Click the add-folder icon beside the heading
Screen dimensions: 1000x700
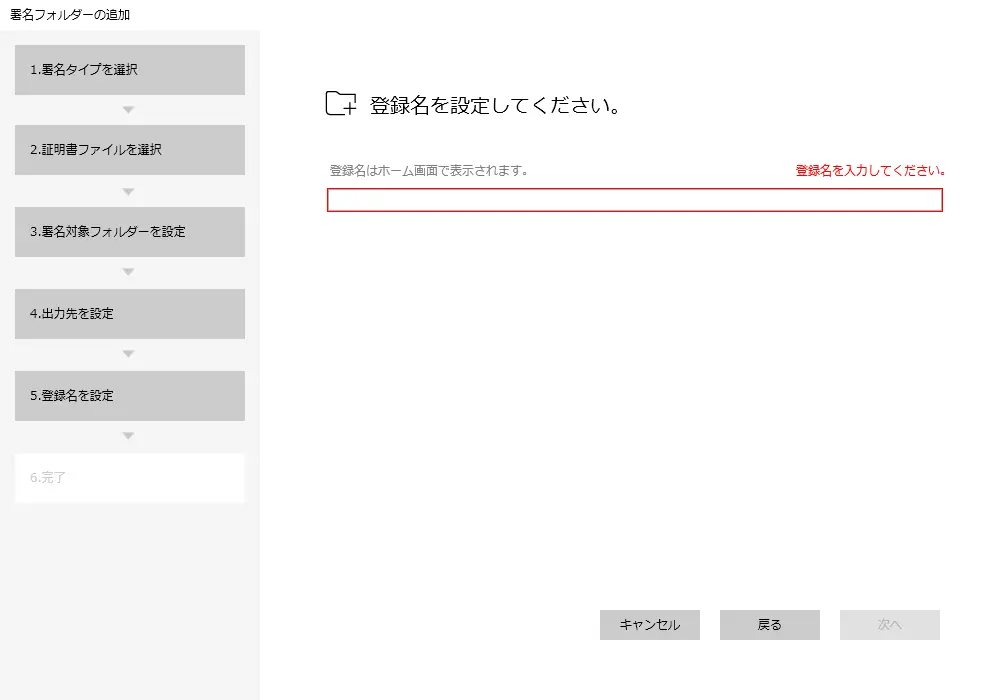341,104
